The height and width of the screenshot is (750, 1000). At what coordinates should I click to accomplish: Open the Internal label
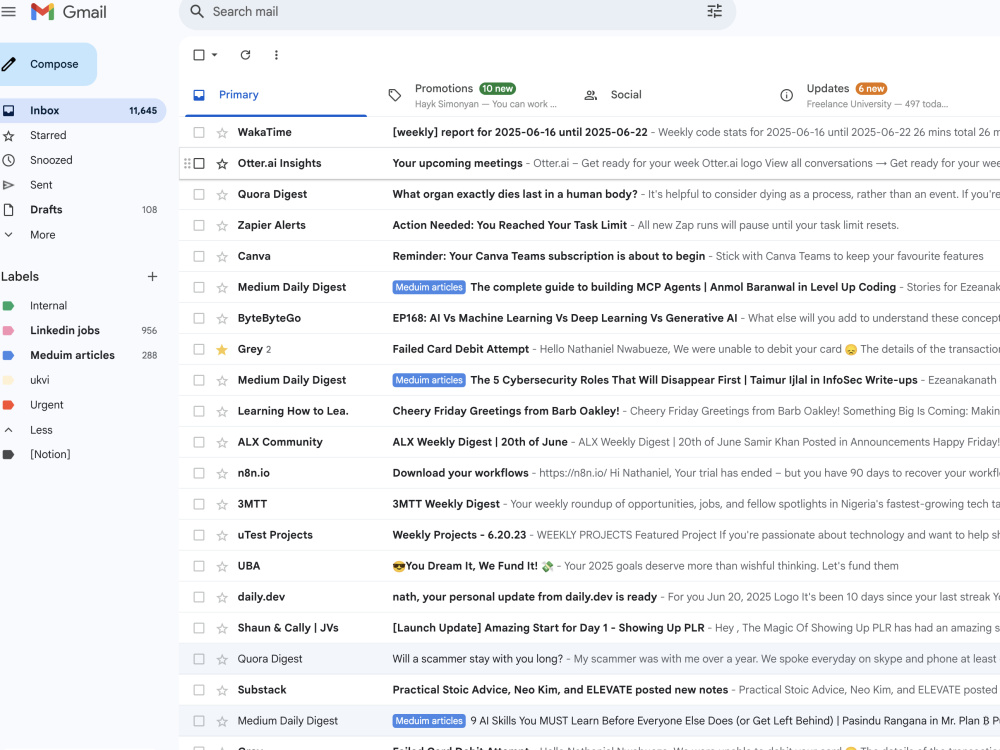coord(82,305)
